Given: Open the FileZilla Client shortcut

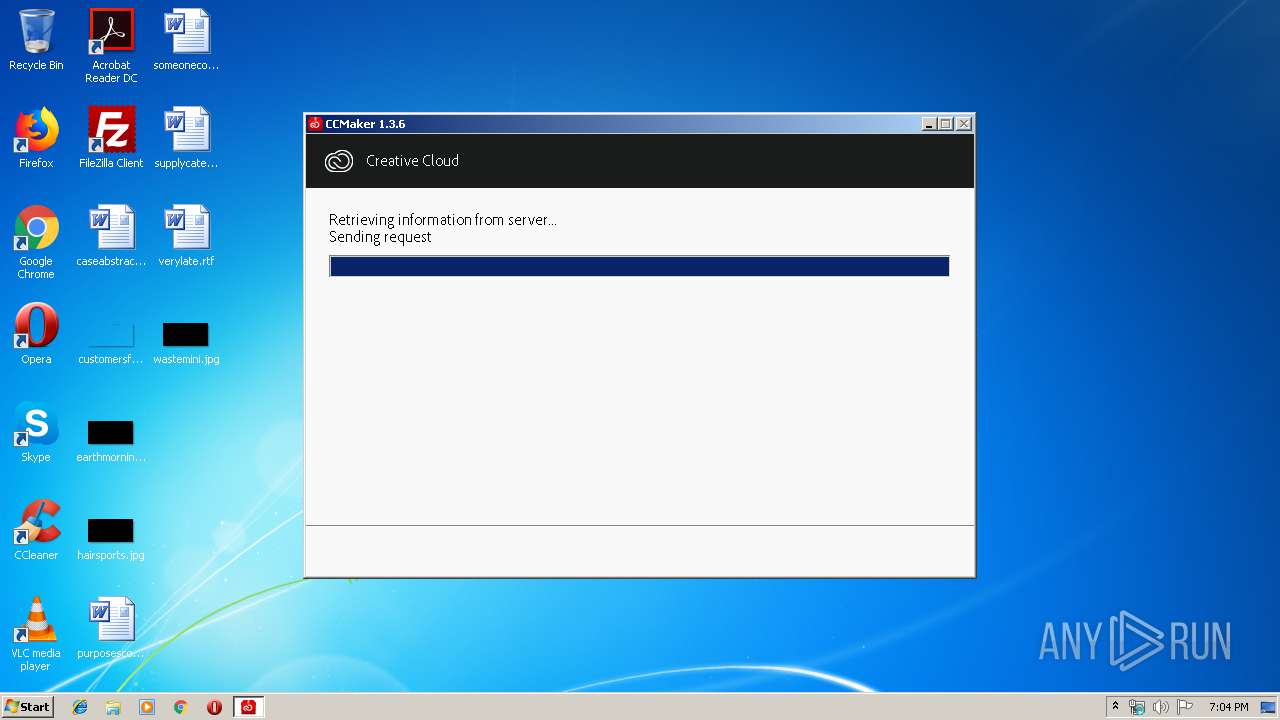Looking at the screenshot, I should tap(111, 138).
